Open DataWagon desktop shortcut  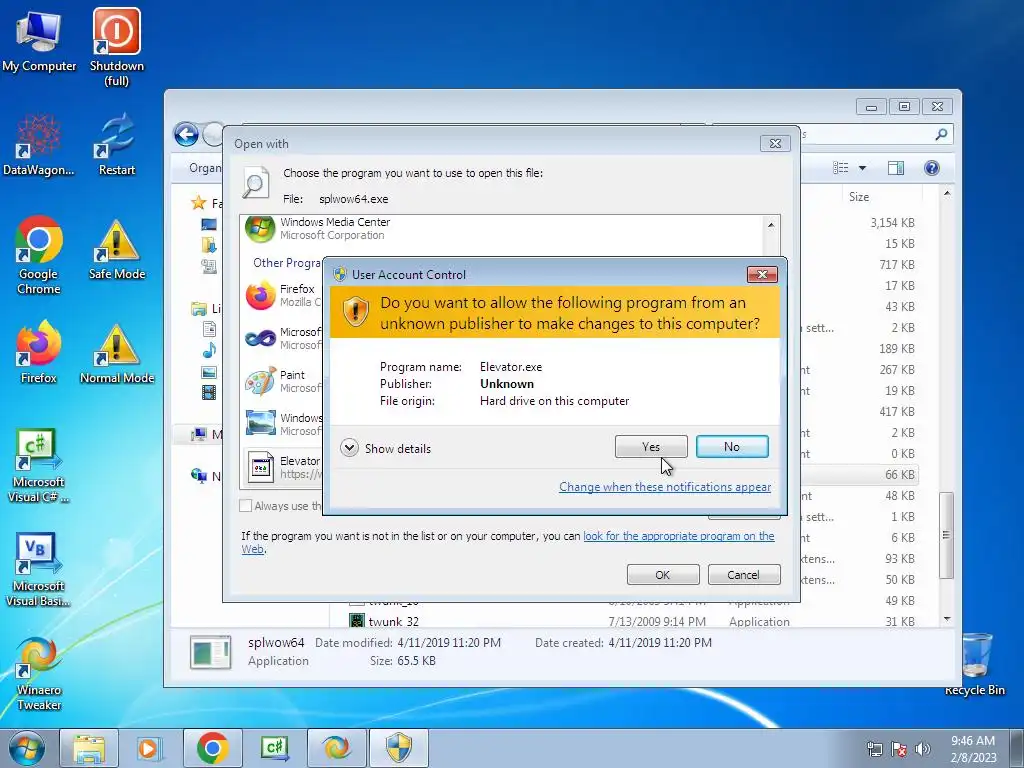pos(39,145)
